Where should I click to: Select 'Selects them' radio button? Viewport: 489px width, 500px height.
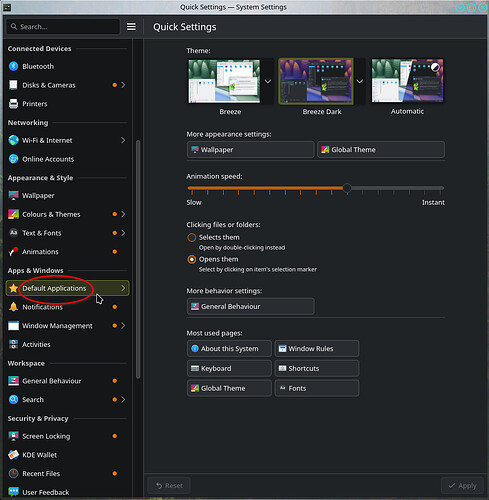point(192,238)
